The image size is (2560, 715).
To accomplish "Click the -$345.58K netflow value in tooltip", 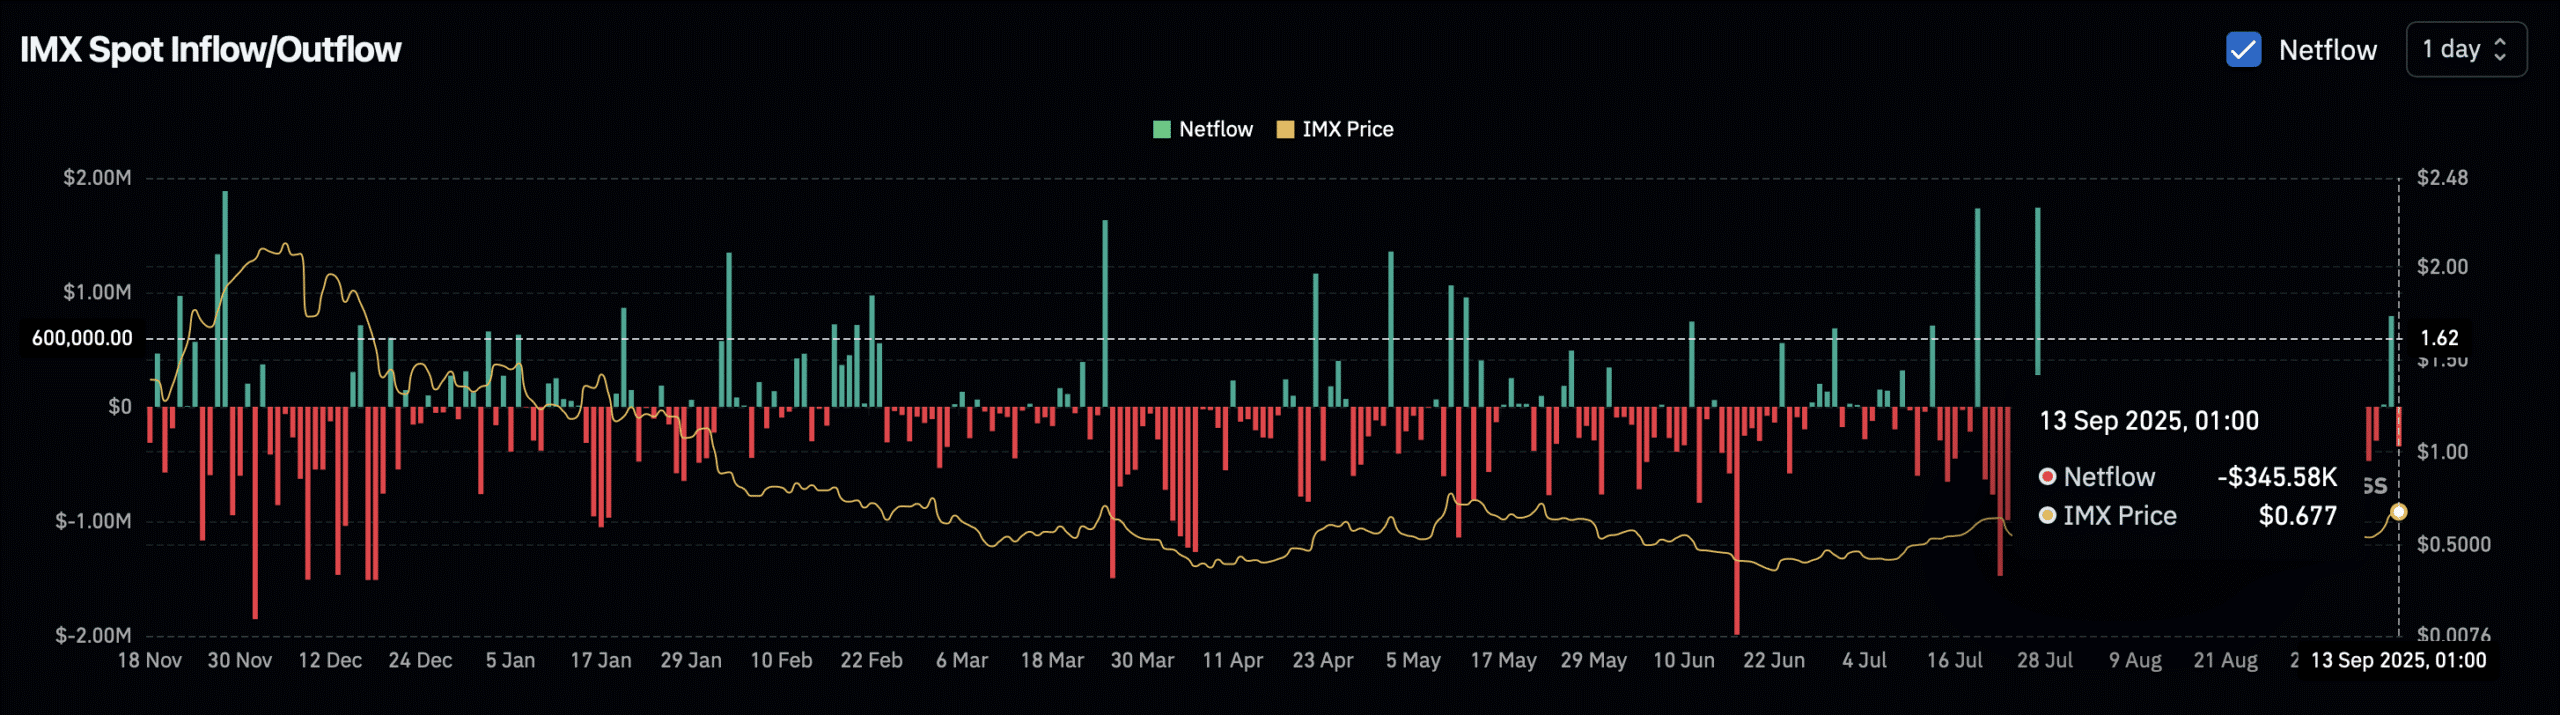I will point(2276,477).
